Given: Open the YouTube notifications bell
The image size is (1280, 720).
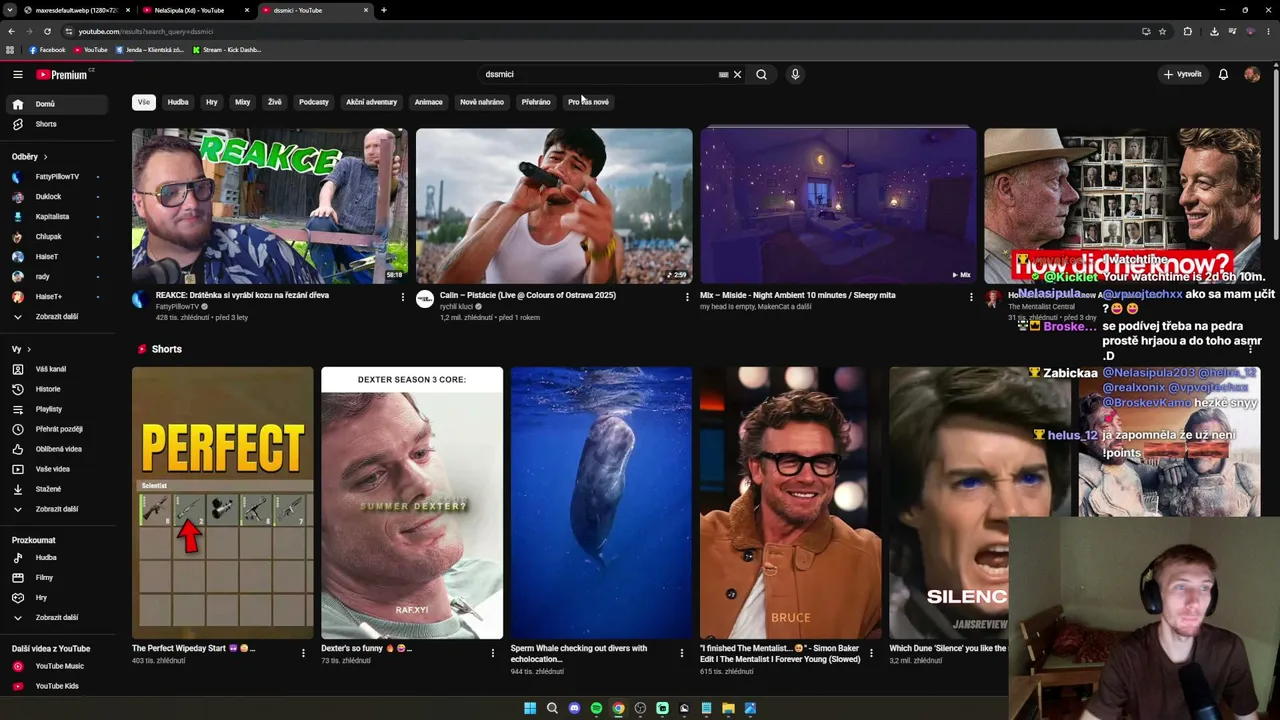Looking at the screenshot, I should coord(1223,74).
